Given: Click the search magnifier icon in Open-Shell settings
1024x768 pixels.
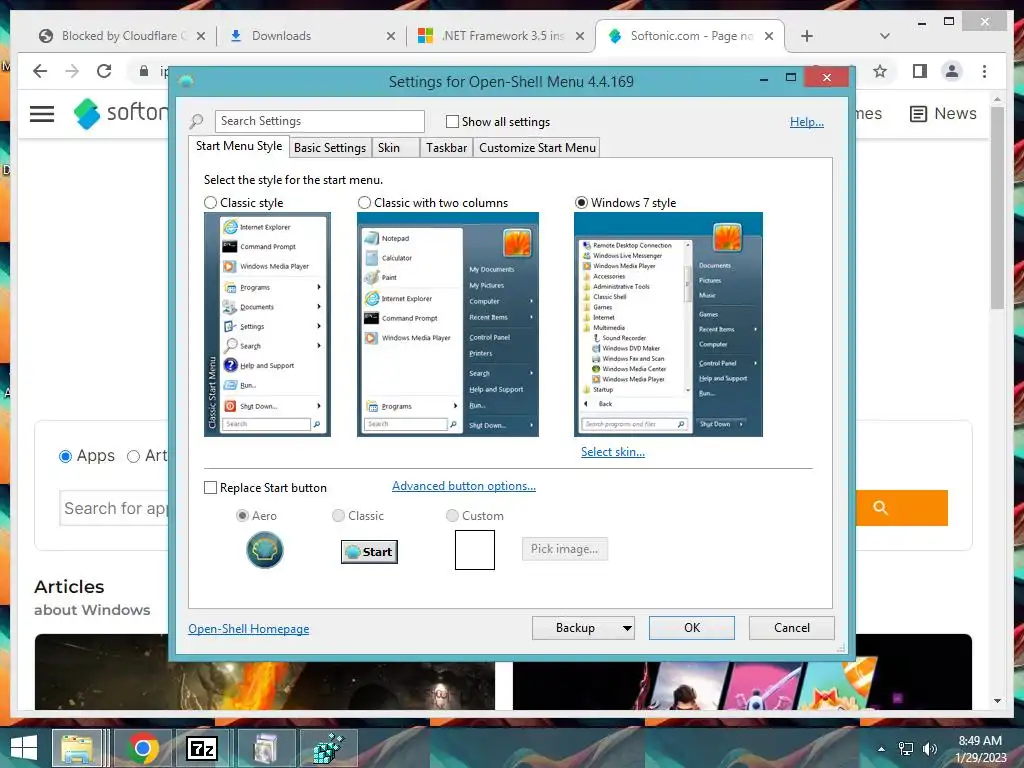Looking at the screenshot, I should coord(196,121).
